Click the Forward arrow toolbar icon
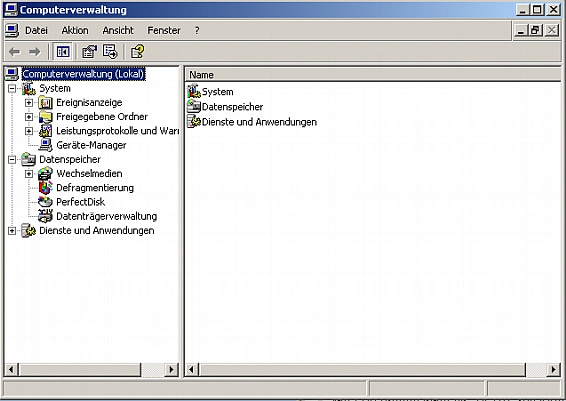The height and width of the screenshot is (401, 566). (x=35, y=52)
